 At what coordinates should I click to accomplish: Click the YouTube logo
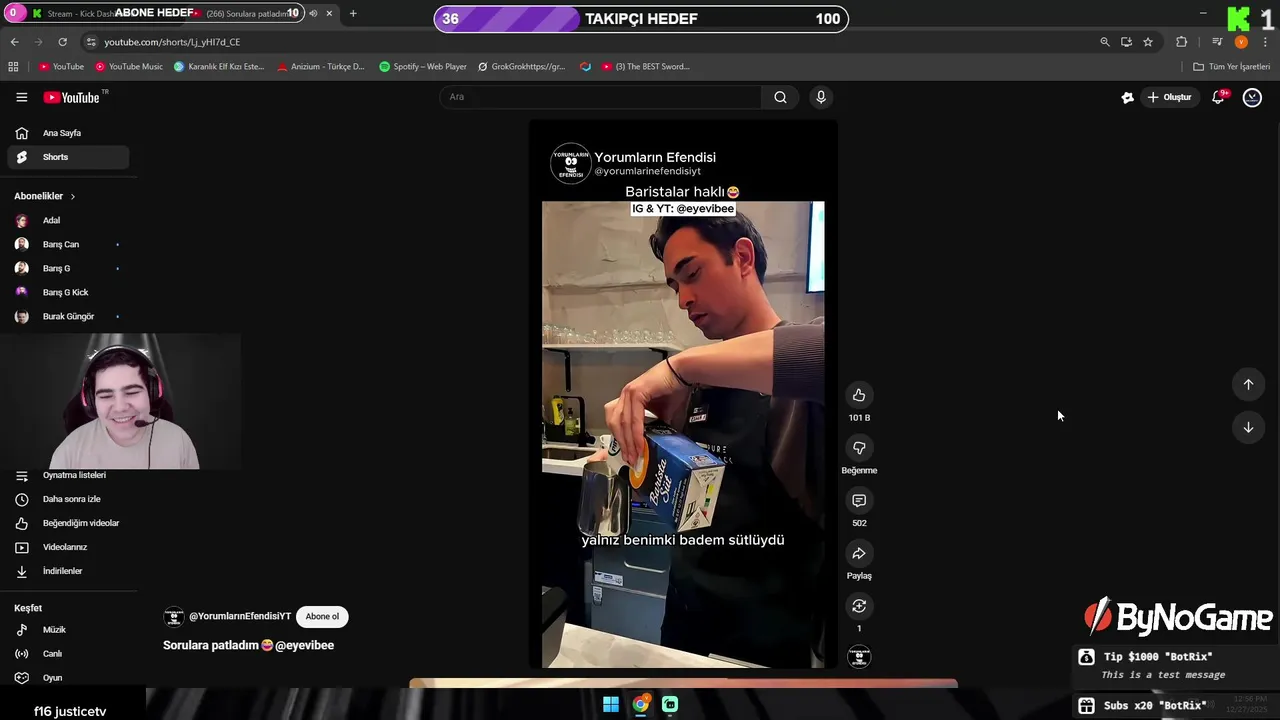(x=72, y=97)
